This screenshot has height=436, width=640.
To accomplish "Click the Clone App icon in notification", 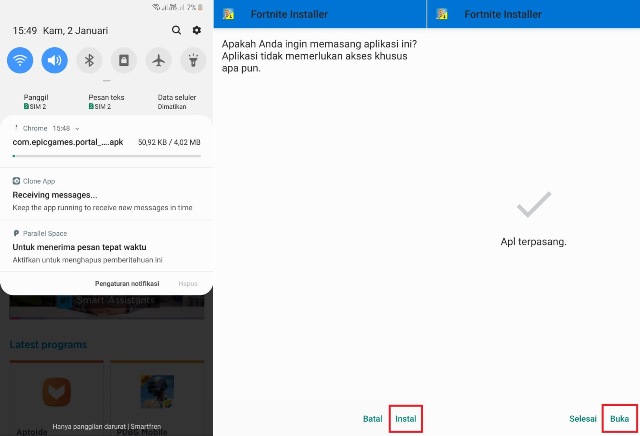I will pos(16,181).
